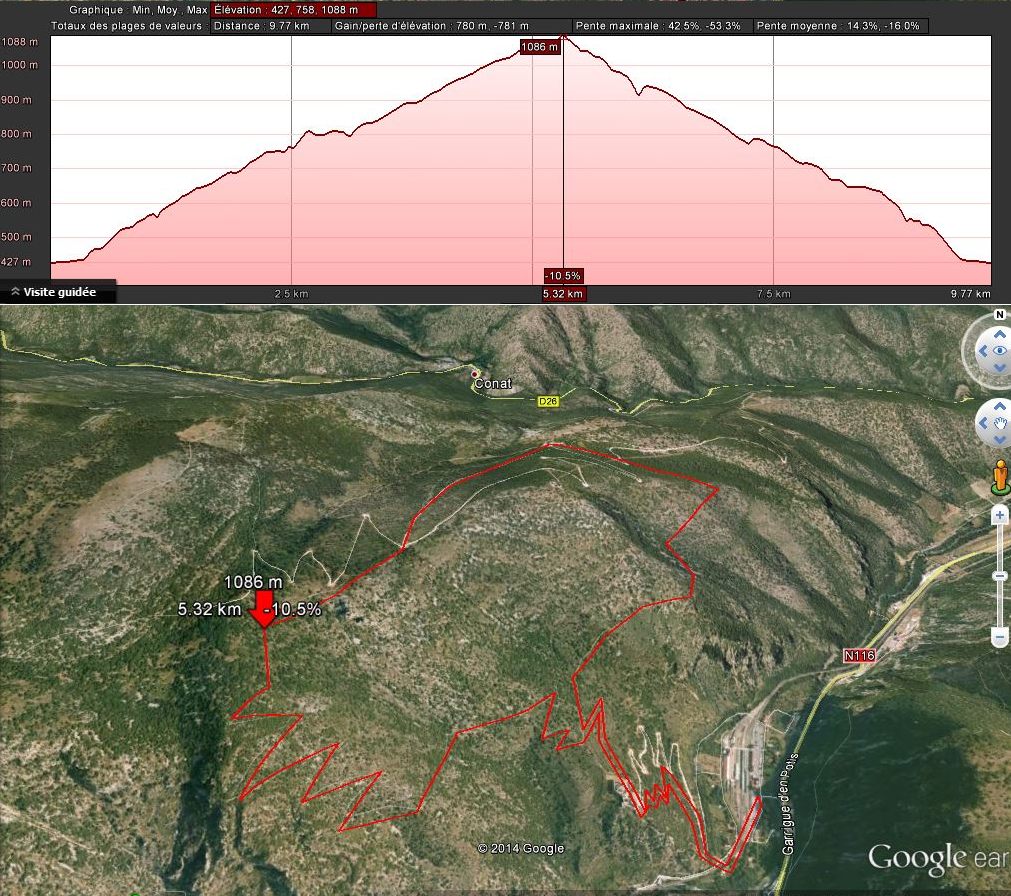Pan up using the hand joystick arrow

coord(1000,407)
